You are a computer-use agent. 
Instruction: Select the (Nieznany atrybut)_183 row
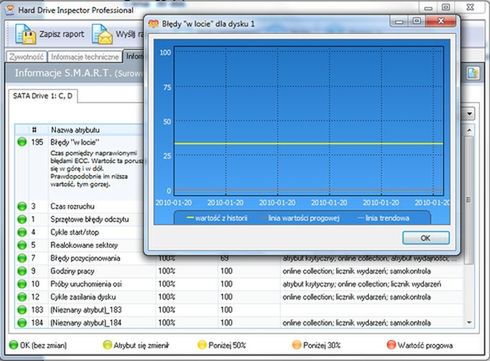click(x=239, y=310)
